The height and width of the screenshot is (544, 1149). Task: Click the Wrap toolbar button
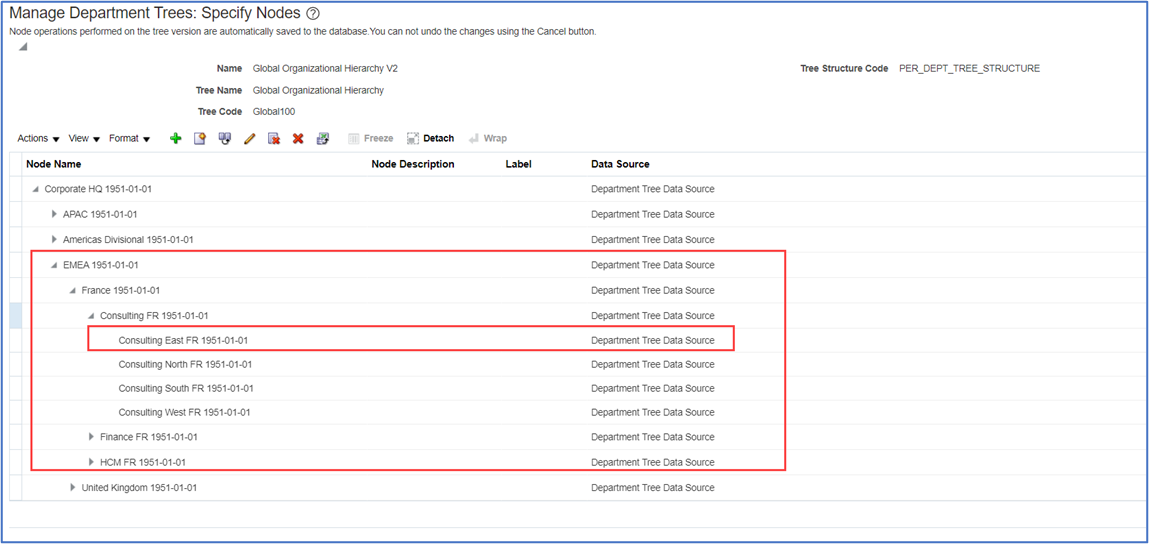click(488, 138)
